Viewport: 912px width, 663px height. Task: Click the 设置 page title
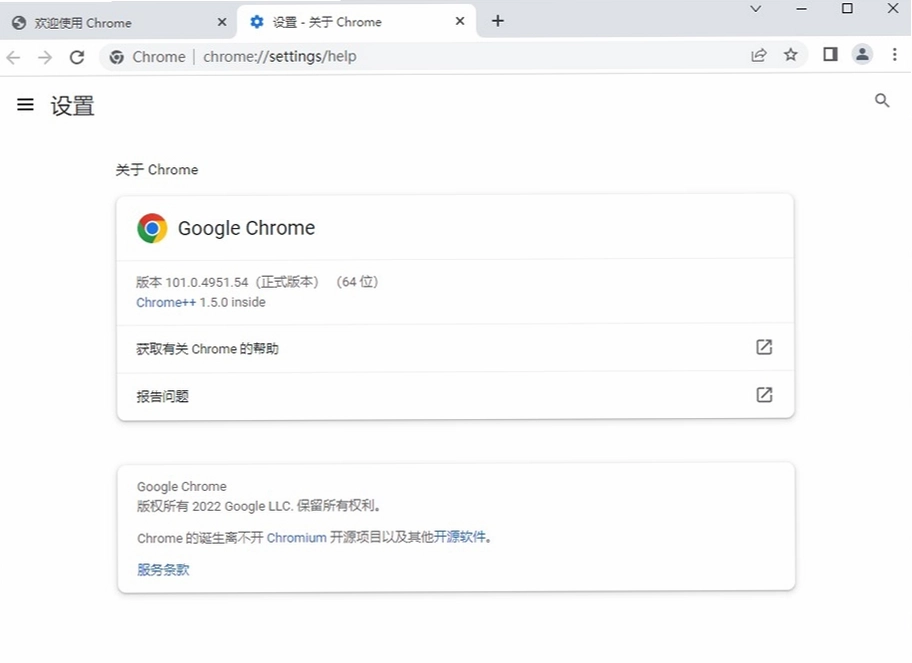[72, 106]
